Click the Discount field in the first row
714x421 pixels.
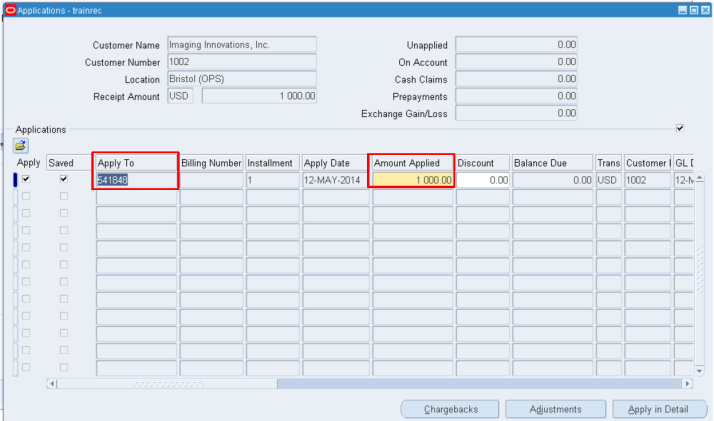tap(483, 180)
